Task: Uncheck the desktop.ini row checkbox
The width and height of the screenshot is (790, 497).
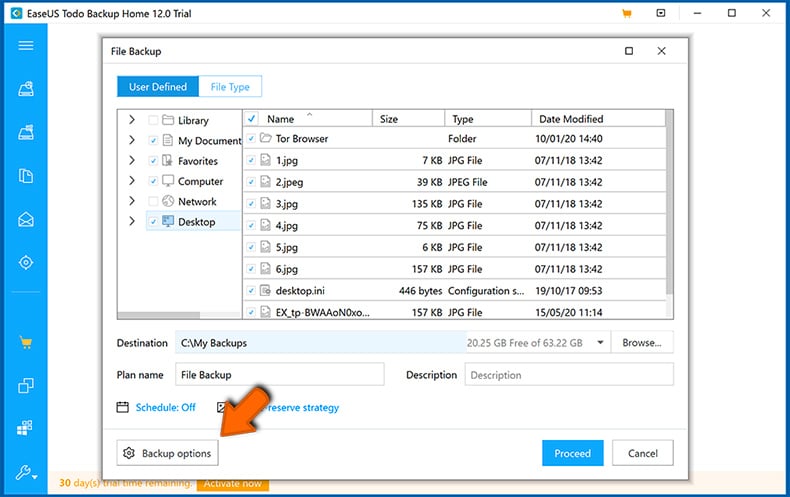Action: tap(251, 290)
